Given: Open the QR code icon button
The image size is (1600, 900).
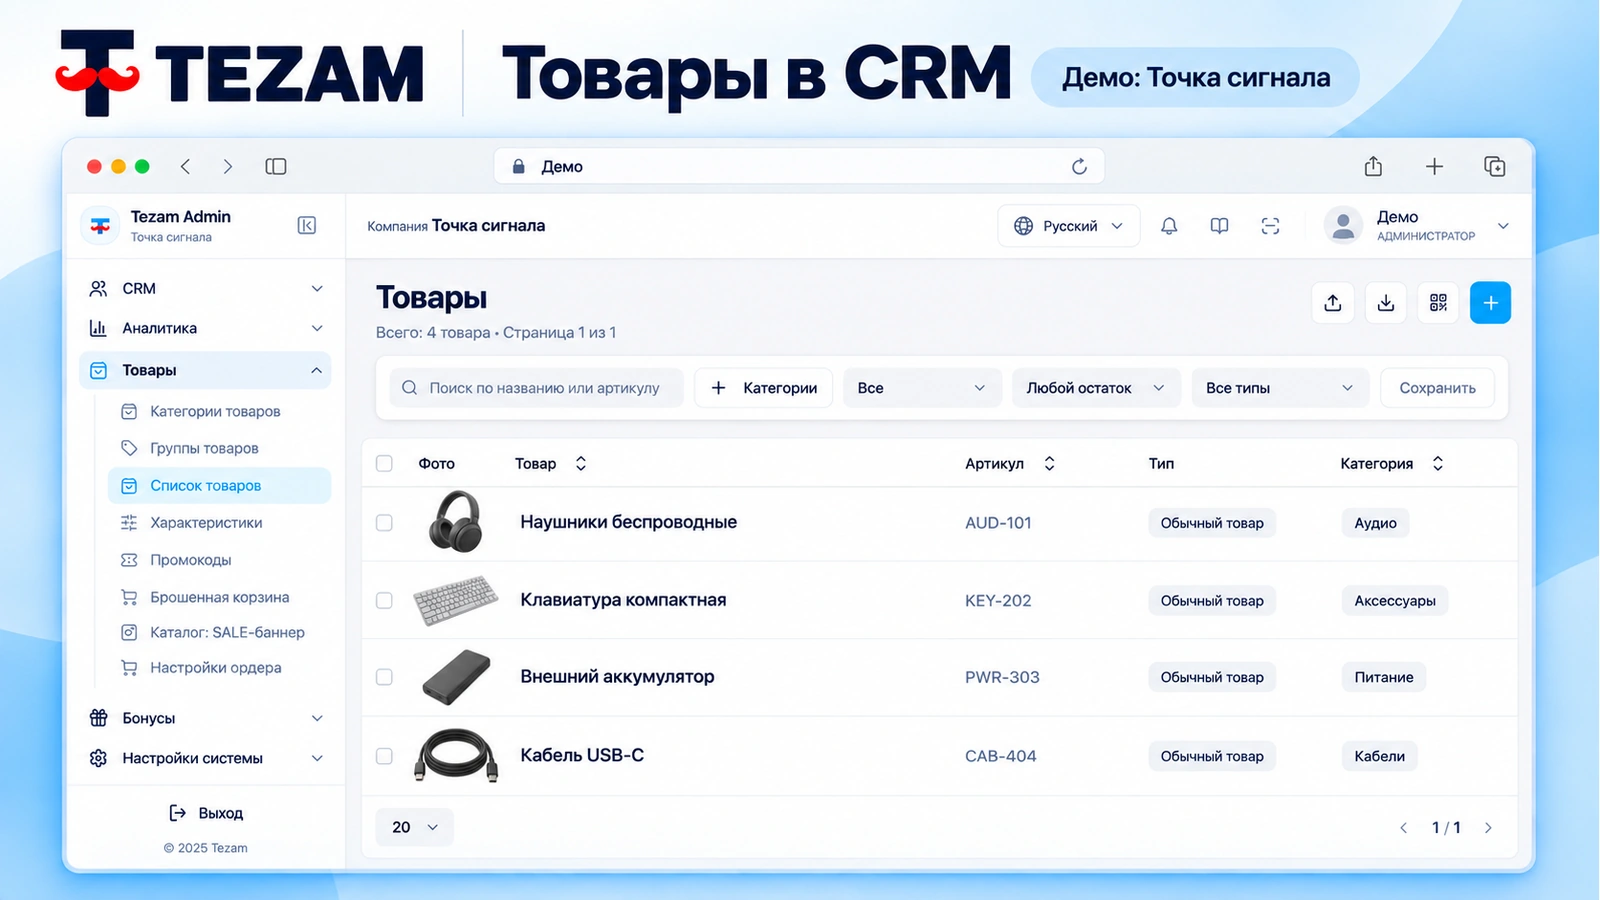Looking at the screenshot, I should pyautogui.click(x=1438, y=303).
